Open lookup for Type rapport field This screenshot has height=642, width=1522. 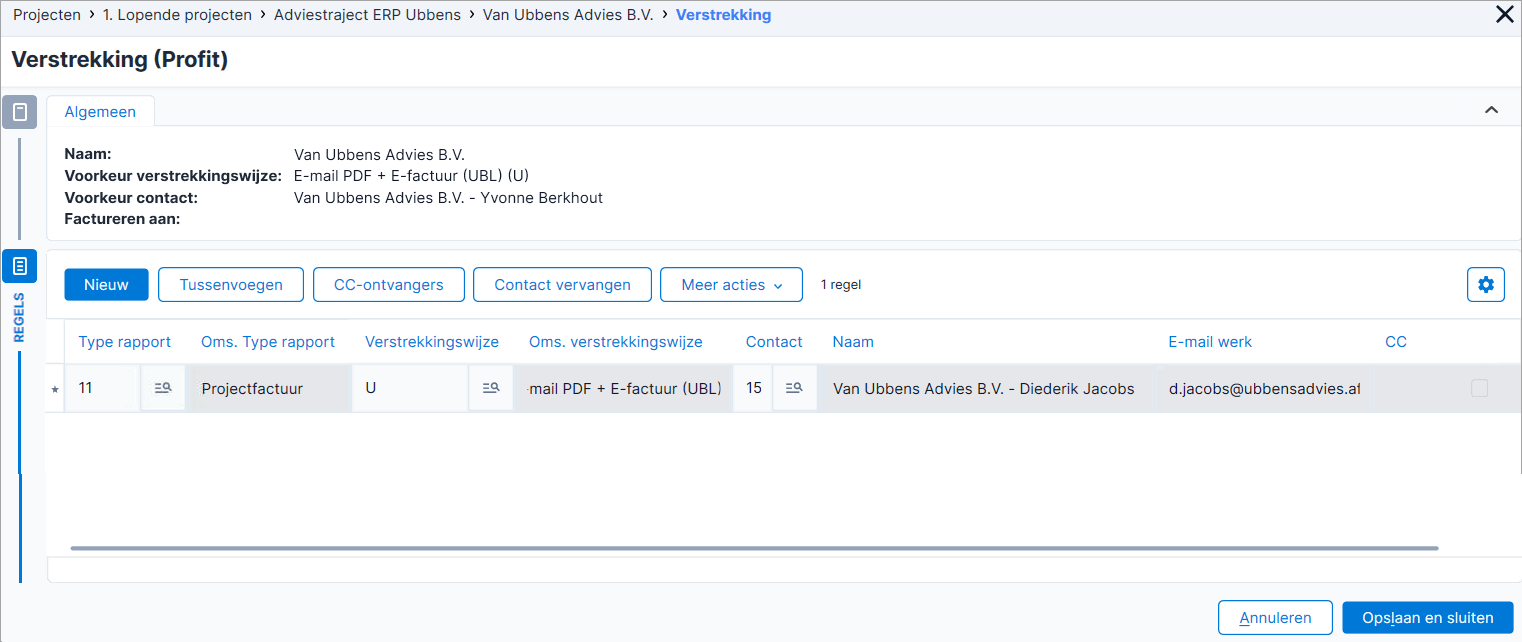[162, 388]
